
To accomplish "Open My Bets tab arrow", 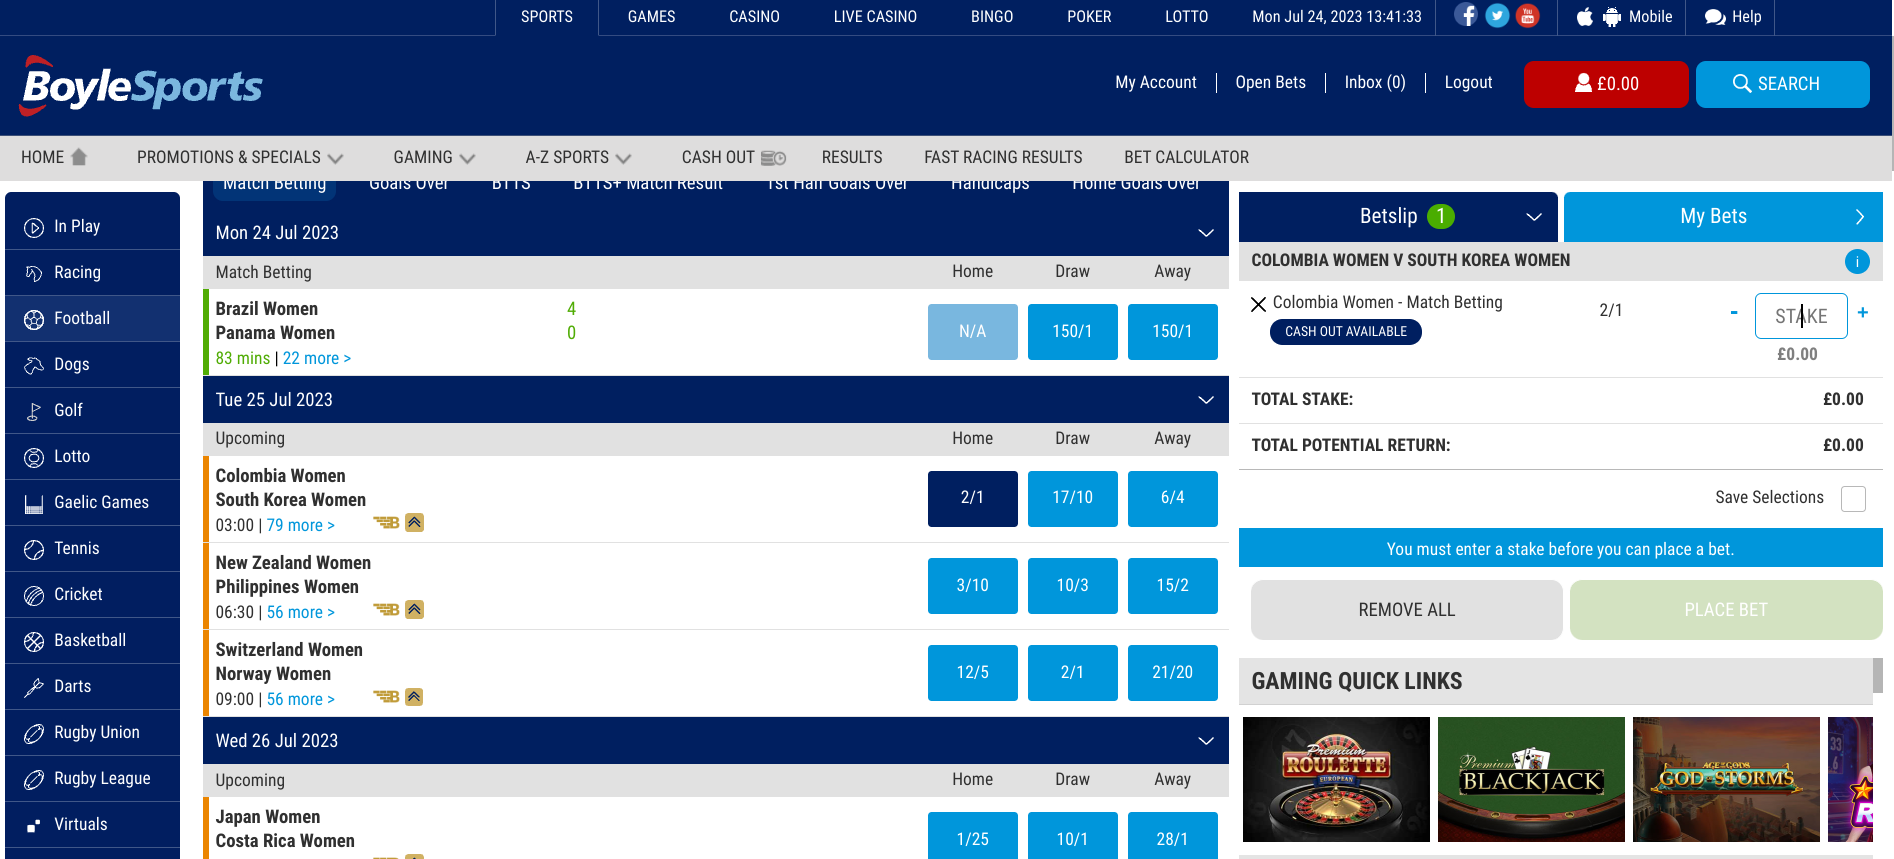I will click(x=1860, y=217).
